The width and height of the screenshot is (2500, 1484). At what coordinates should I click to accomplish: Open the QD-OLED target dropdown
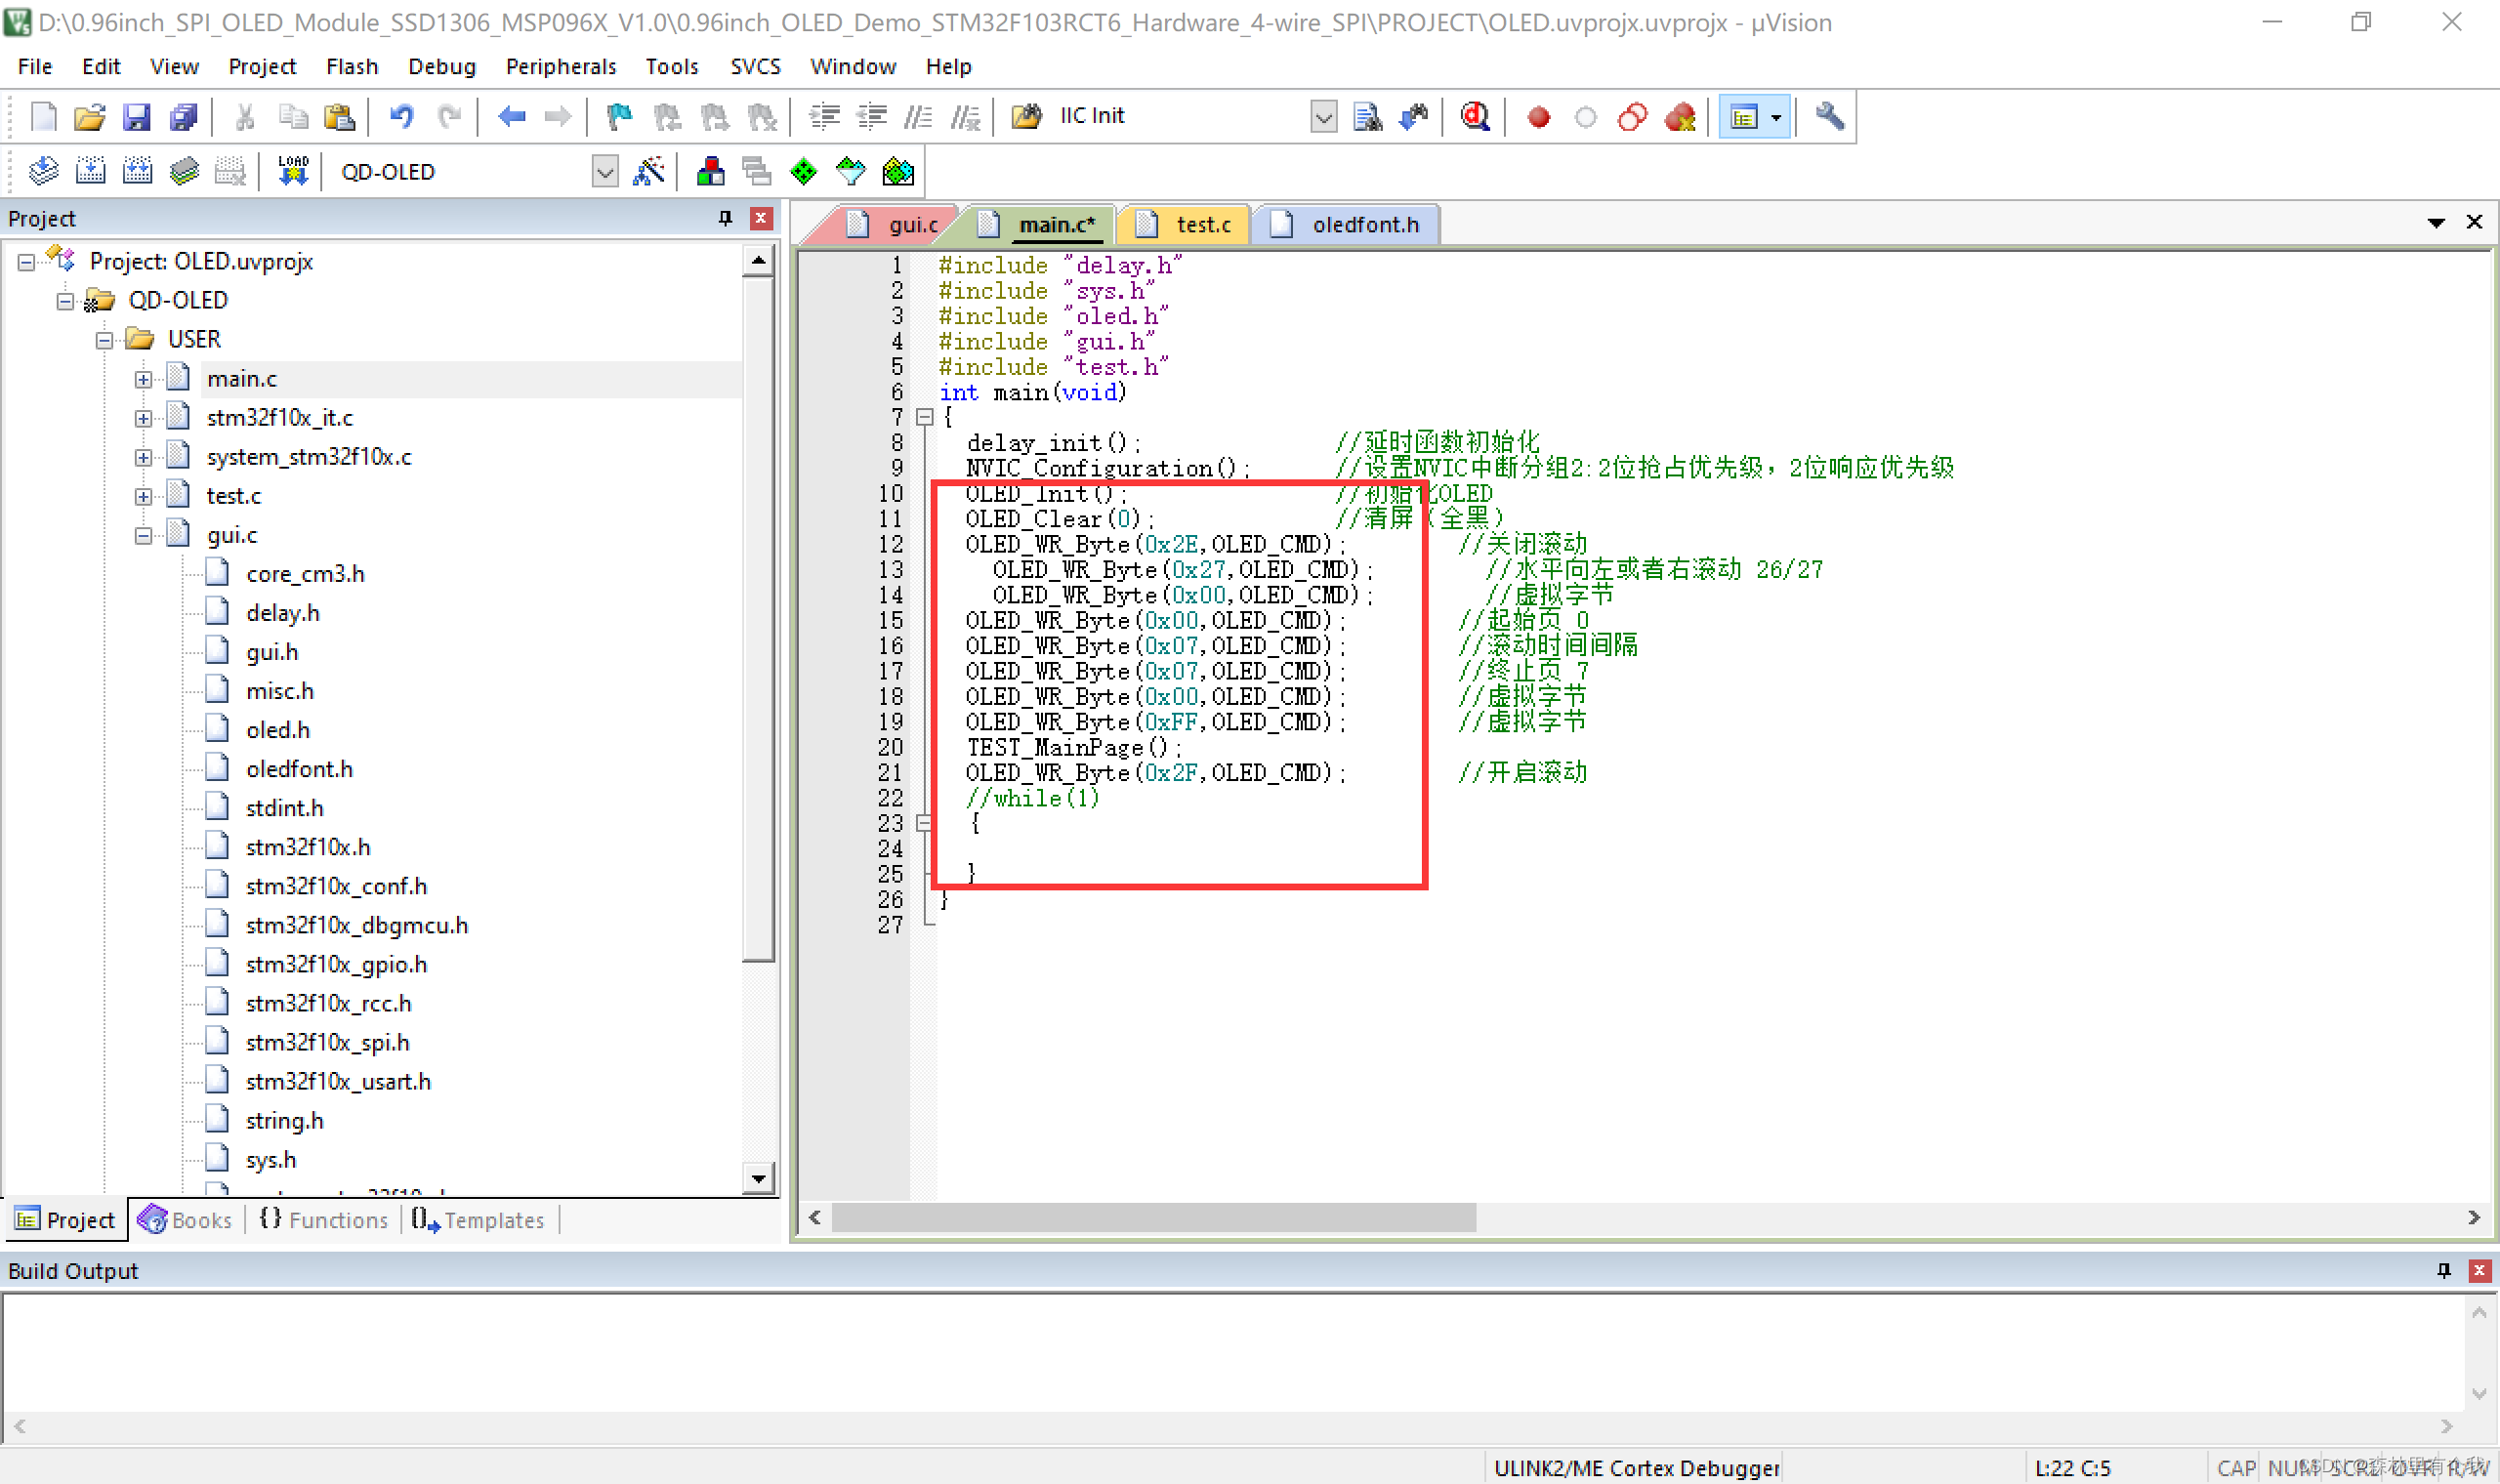605,172
